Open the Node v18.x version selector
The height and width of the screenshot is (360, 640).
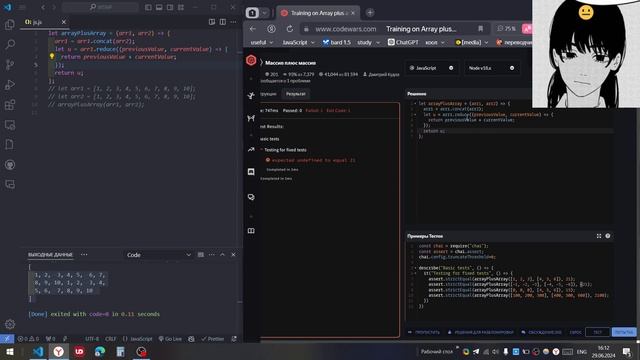[491, 68]
